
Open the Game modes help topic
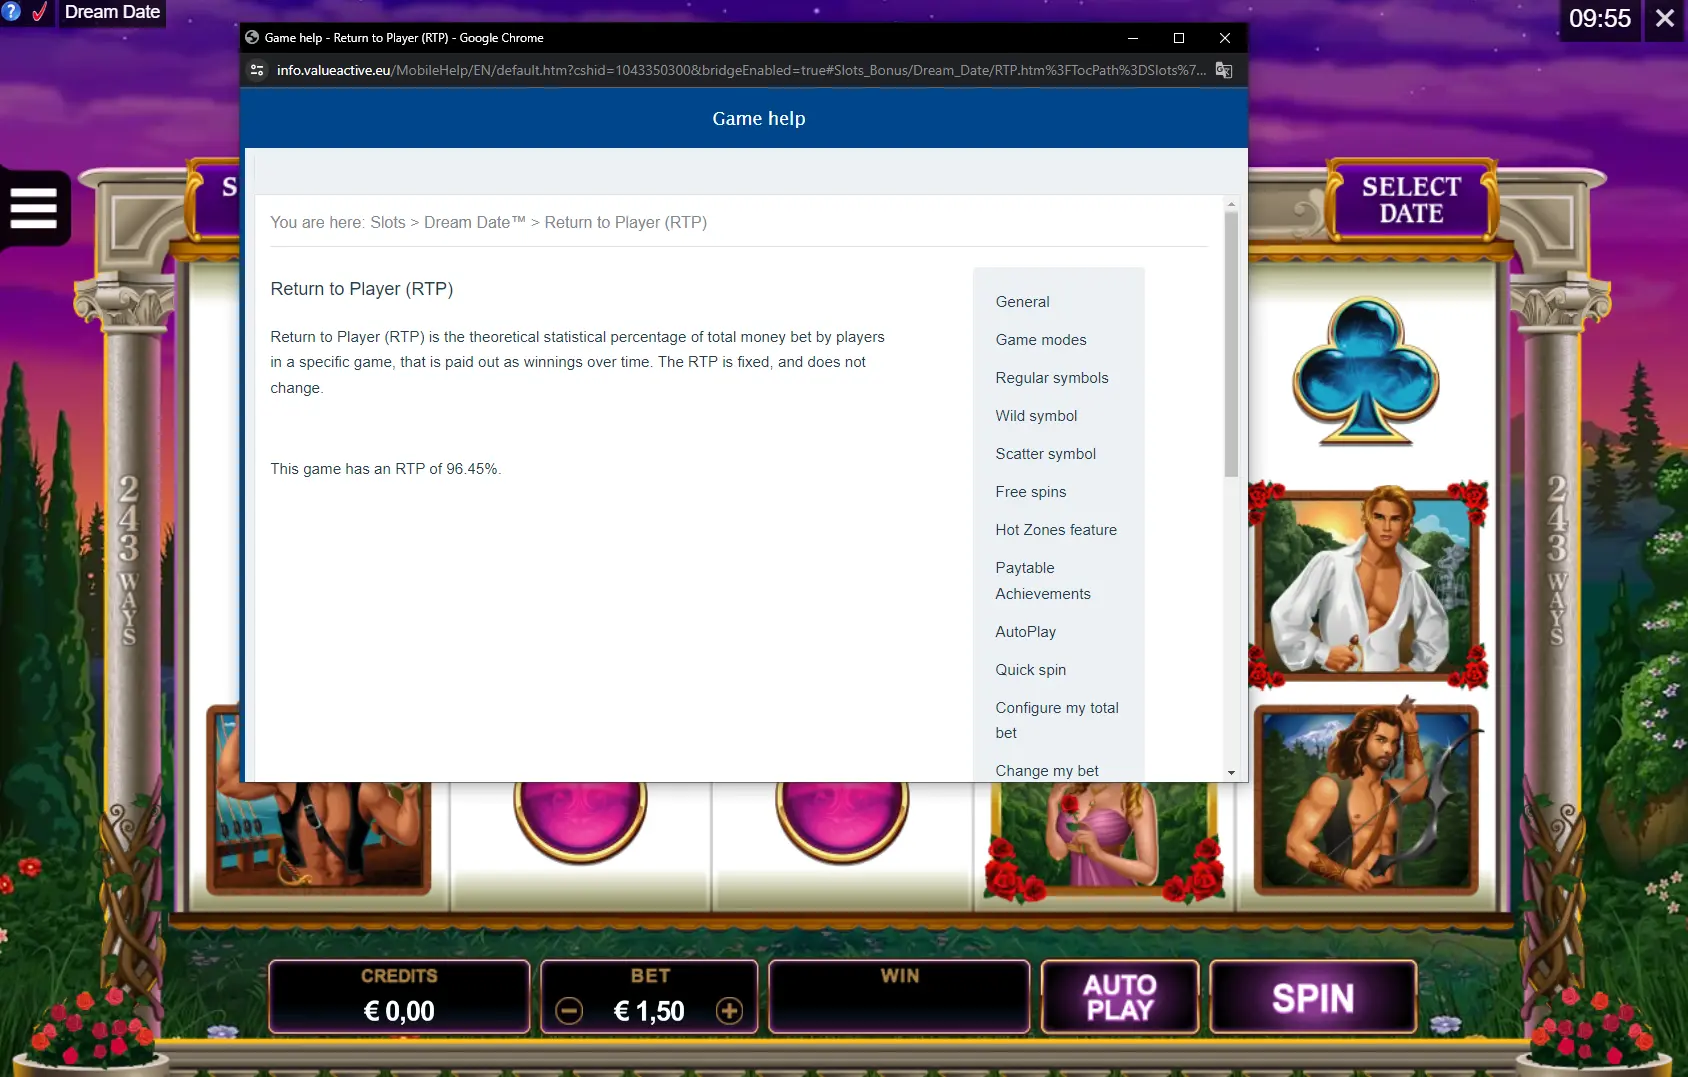1041,340
